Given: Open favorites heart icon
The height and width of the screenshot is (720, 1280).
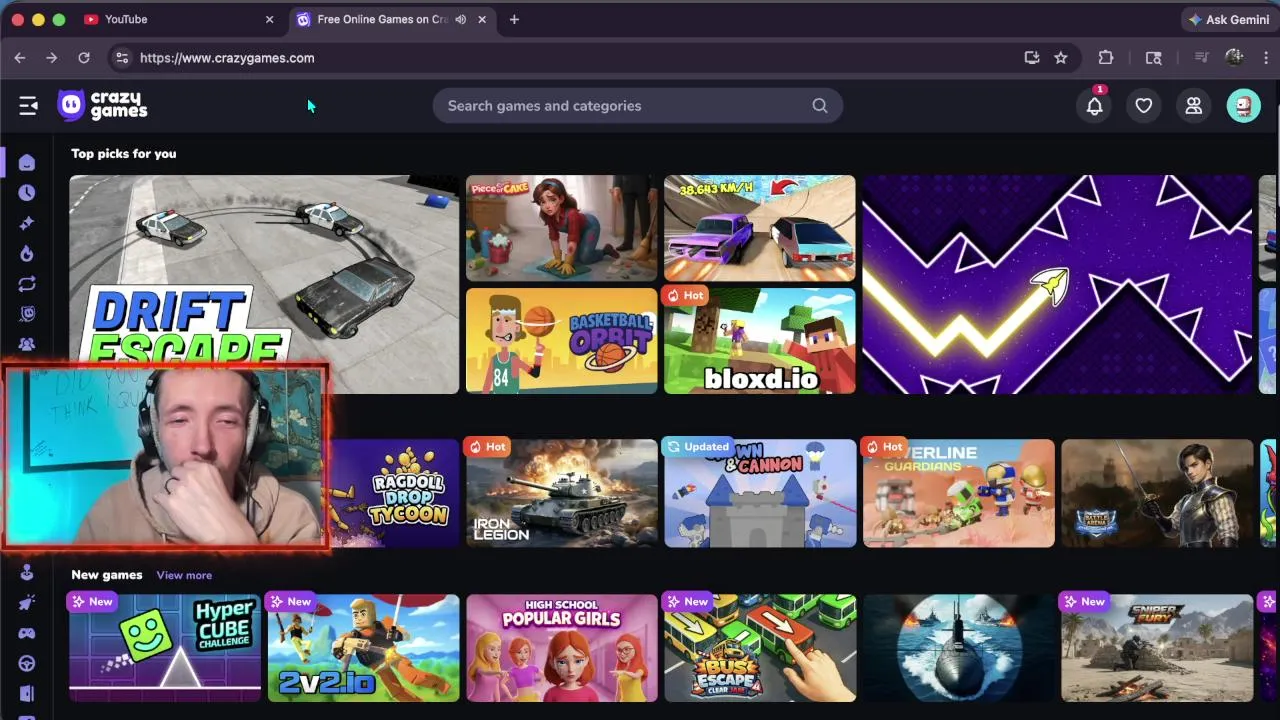Looking at the screenshot, I should click(1144, 106).
